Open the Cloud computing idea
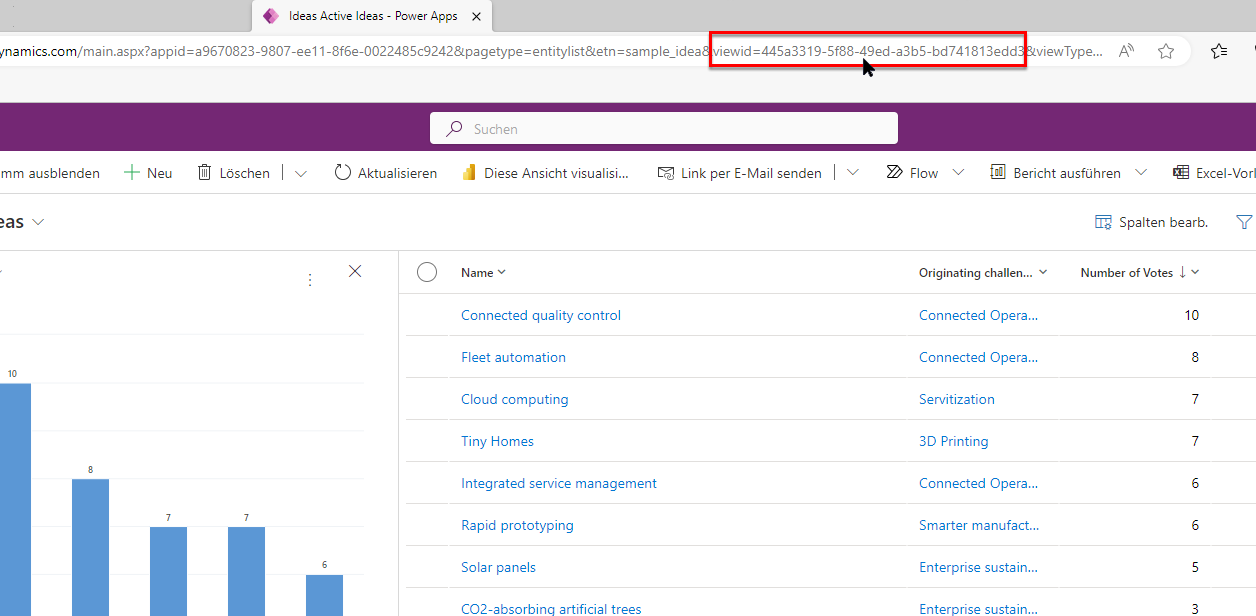Viewport: 1256px width, 616px height. click(514, 399)
